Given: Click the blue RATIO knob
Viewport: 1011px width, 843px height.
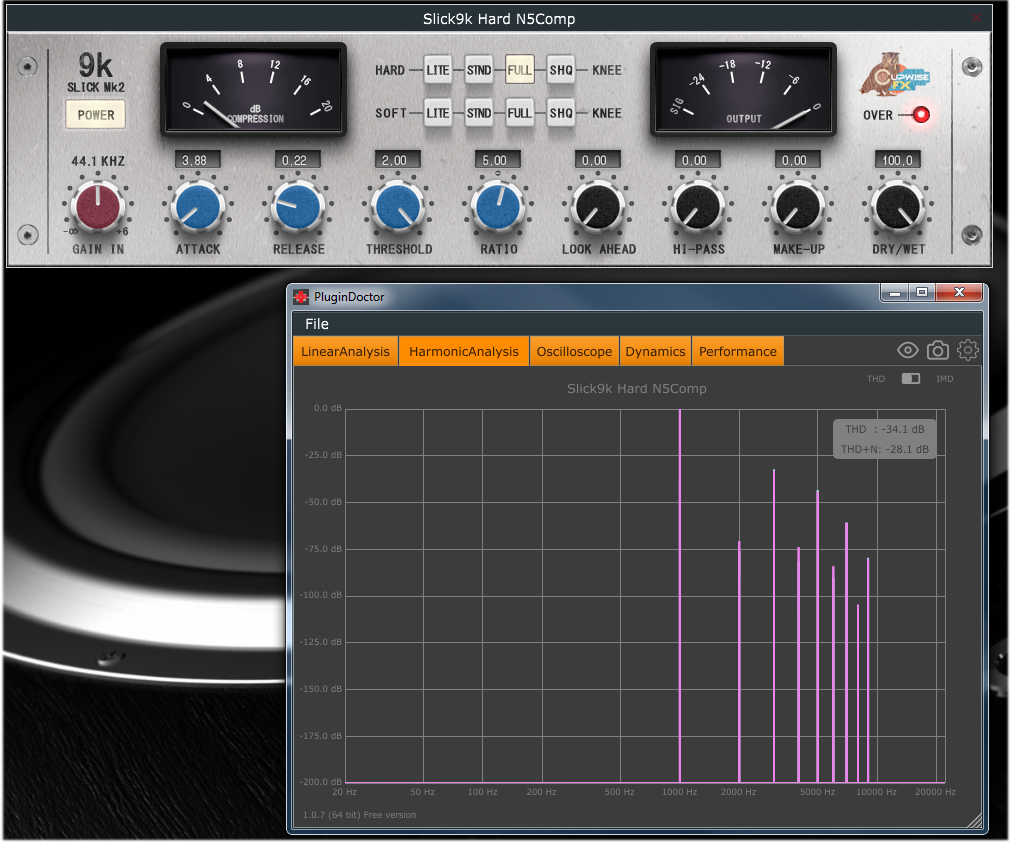Looking at the screenshot, I should click(498, 206).
